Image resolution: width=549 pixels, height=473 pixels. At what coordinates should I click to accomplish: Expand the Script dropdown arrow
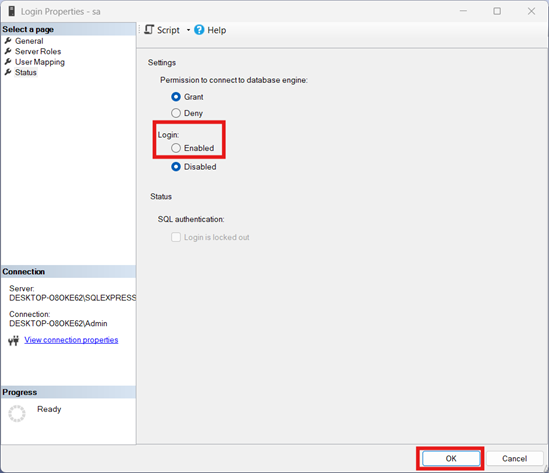[x=188, y=30]
